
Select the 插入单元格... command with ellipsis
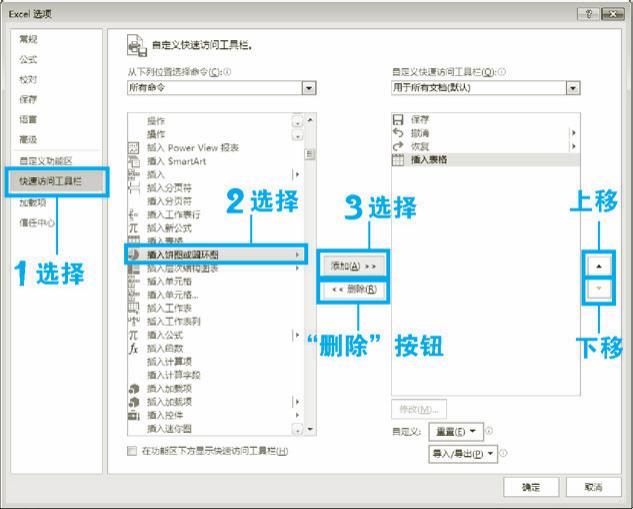[x=216, y=295]
